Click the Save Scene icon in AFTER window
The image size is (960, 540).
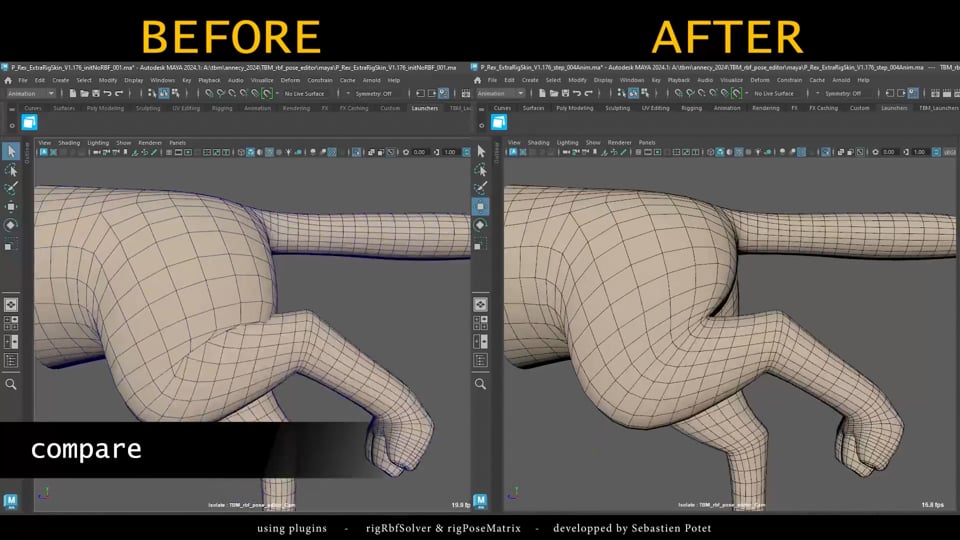point(565,94)
